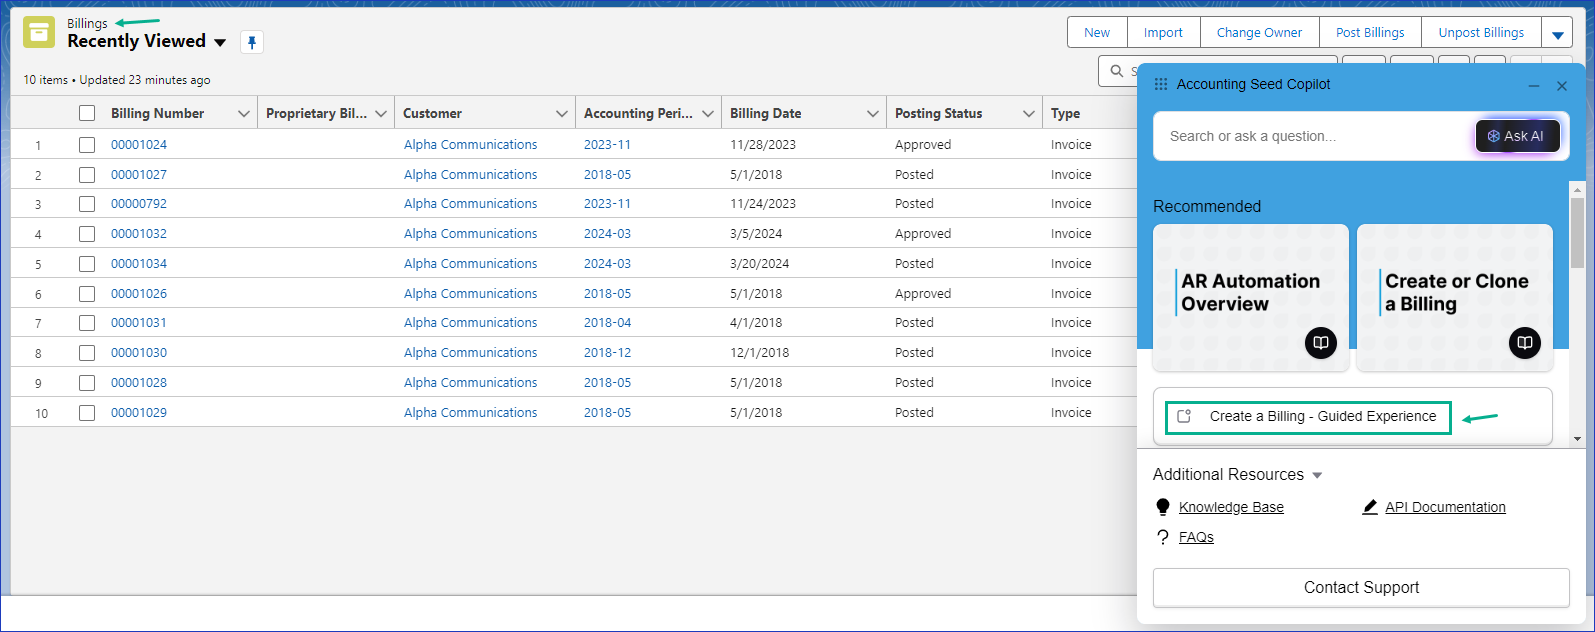This screenshot has height=632, width=1595.
Task: Open the Billing Number column menu
Action: 243,114
